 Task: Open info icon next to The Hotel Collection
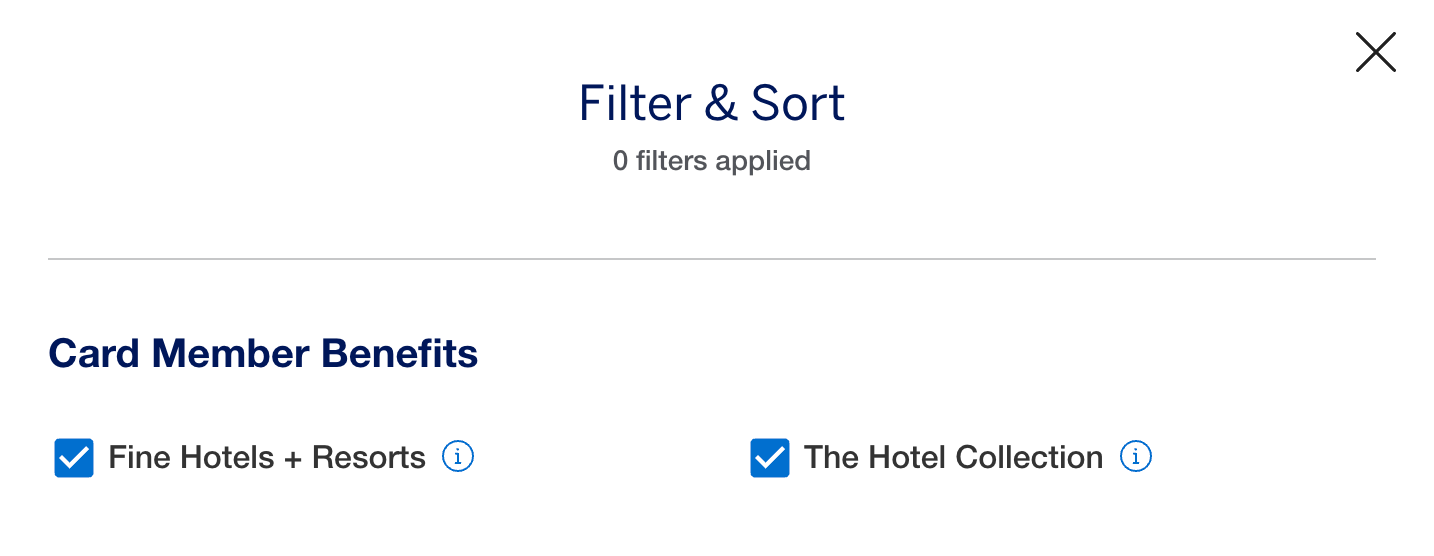[1135, 457]
